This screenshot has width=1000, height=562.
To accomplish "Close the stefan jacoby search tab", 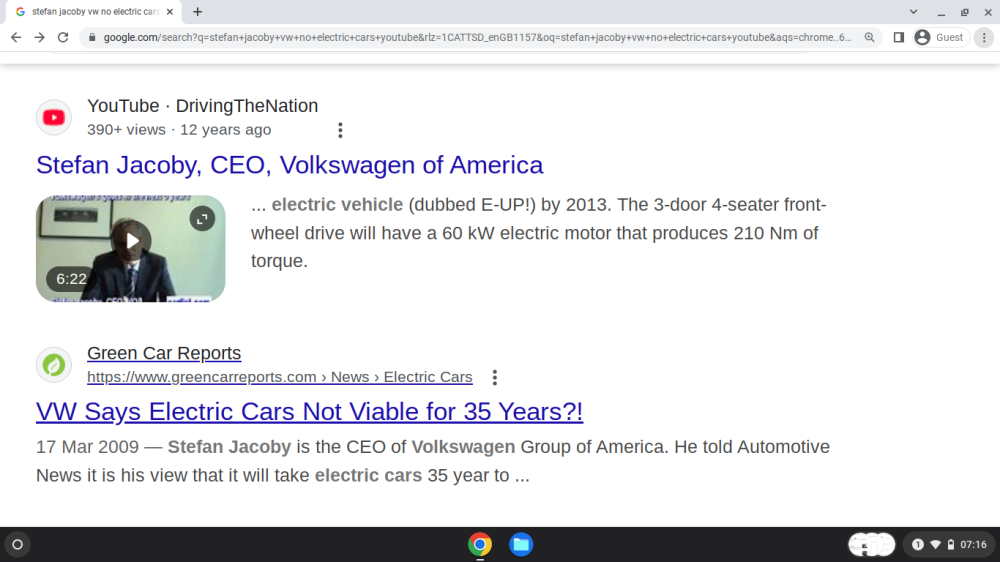I will [x=170, y=11].
